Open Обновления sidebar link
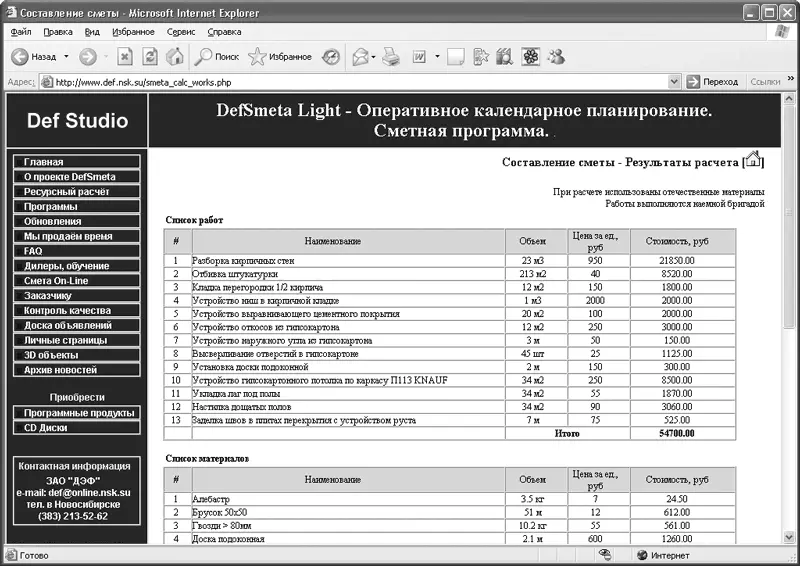800x566 pixels. [x=77, y=221]
